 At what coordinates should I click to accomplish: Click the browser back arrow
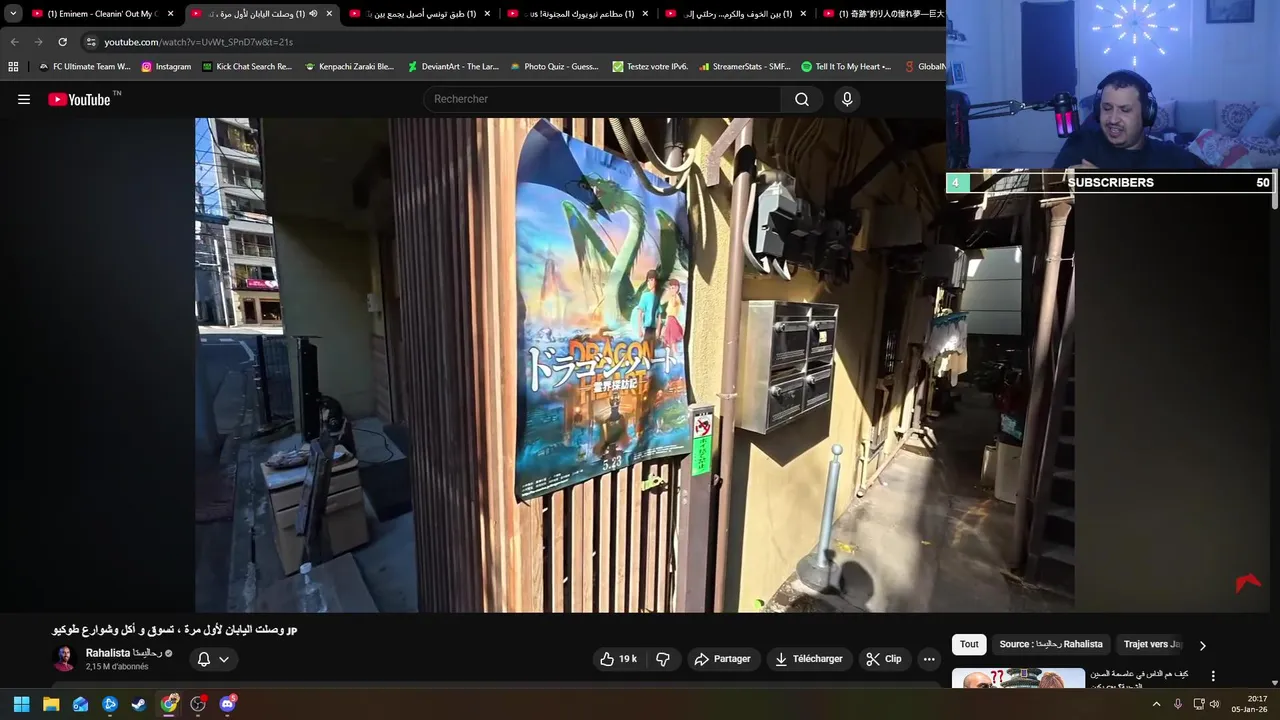point(14,42)
